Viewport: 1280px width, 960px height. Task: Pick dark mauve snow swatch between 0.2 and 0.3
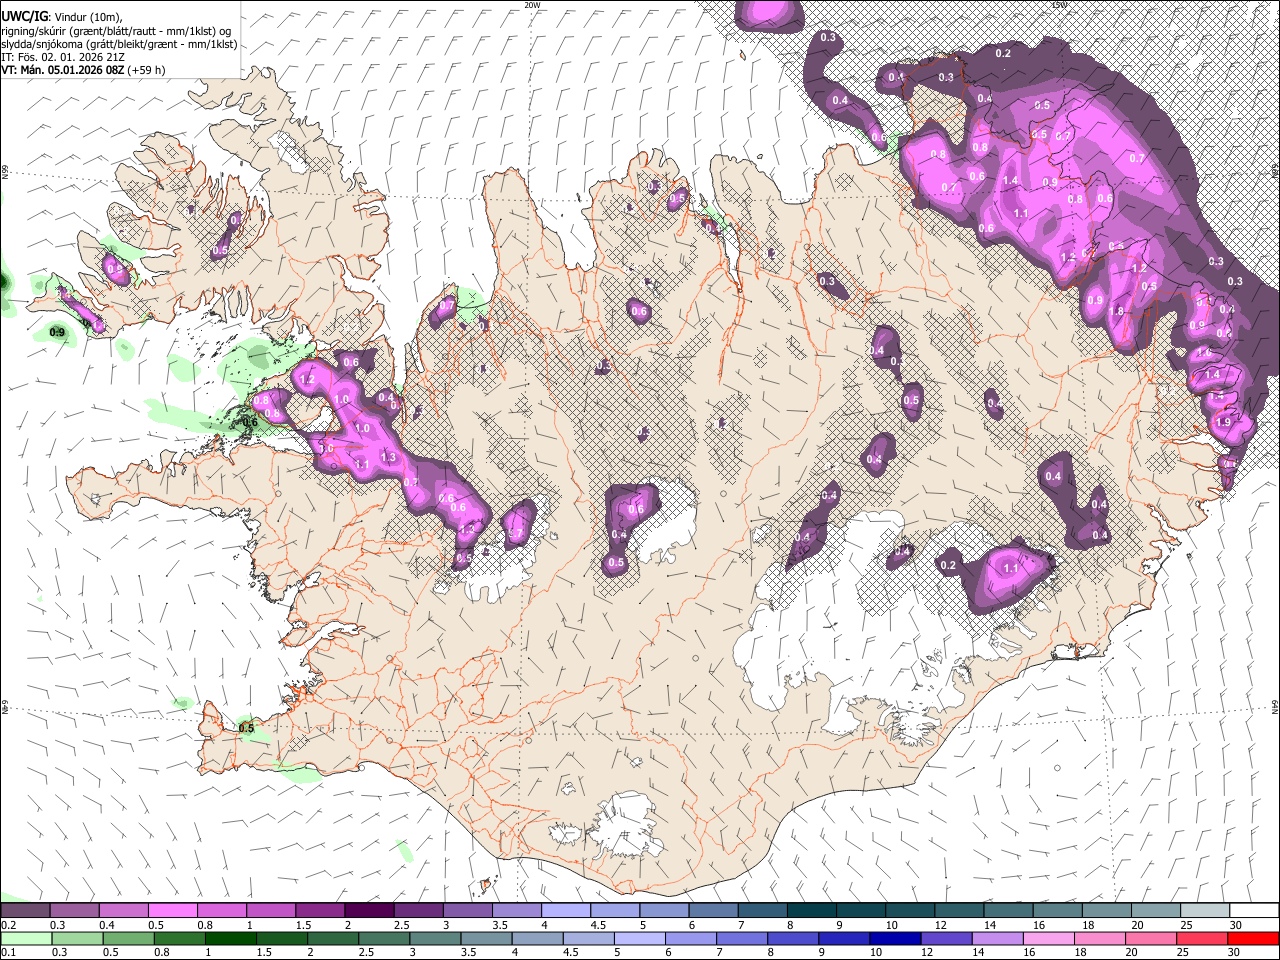point(25,911)
